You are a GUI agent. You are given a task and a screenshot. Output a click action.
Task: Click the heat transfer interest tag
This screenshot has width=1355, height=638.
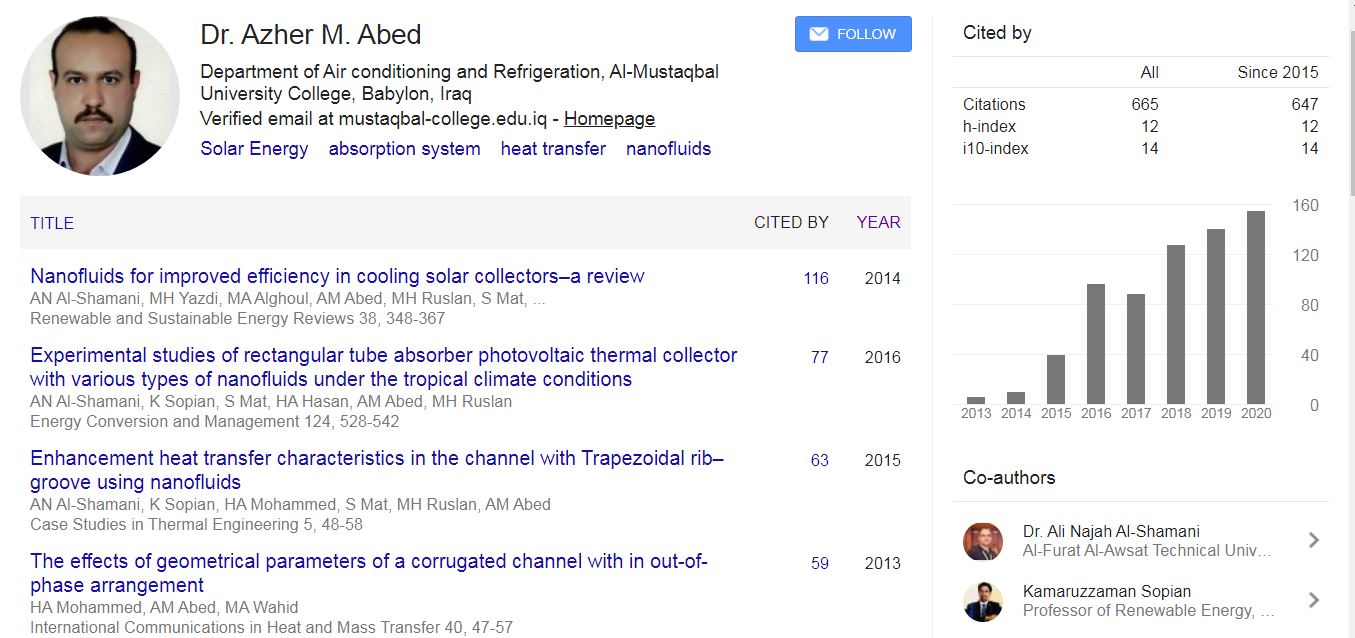tap(553, 149)
